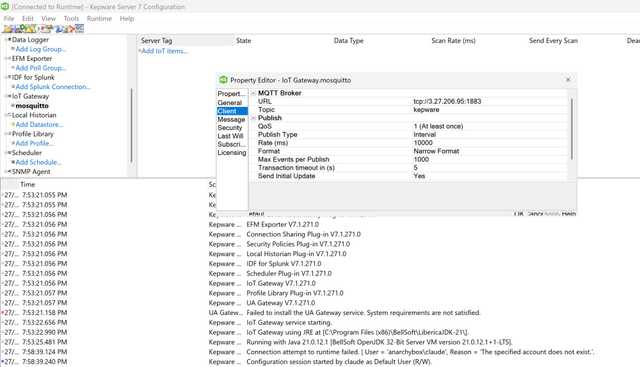Click the icon beside Add Profile
This screenshot has width=640, height=367.
pos(13,143)
